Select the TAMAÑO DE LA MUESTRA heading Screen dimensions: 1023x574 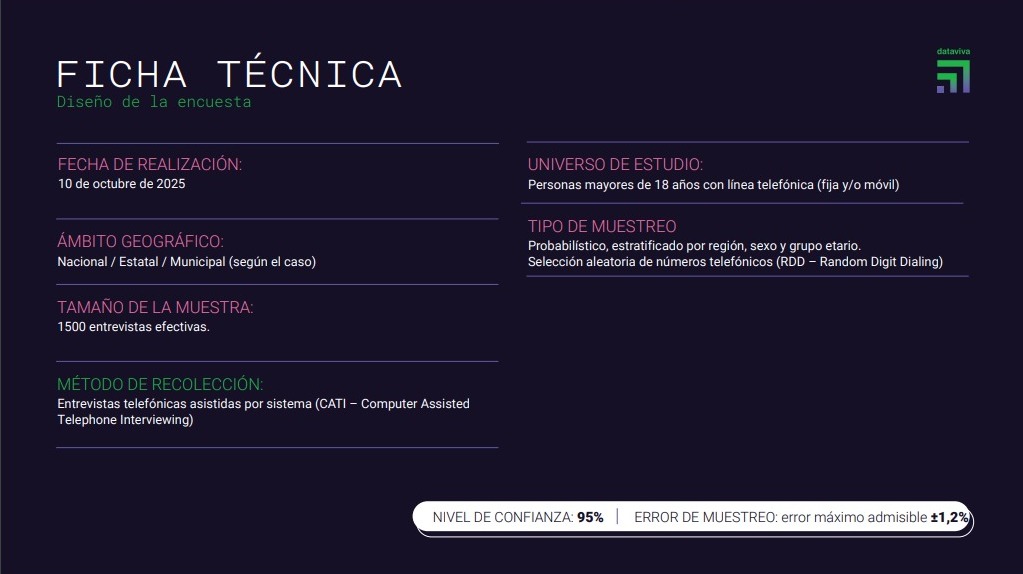pos(155,307)
